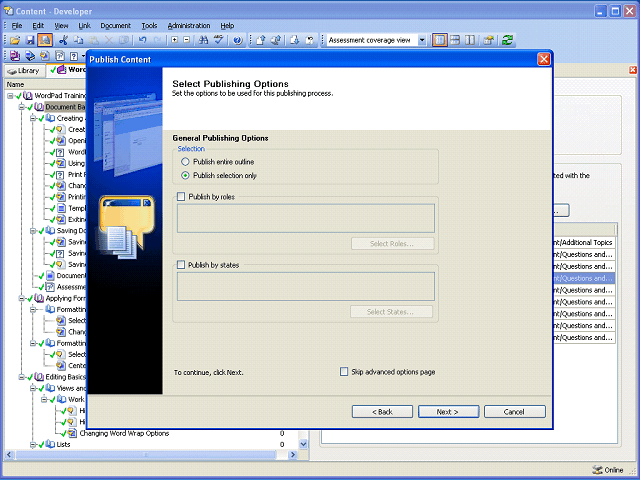Select Changing Word Wrap Options tree item
The image size is (640, 480).
[x=124, y=433]
